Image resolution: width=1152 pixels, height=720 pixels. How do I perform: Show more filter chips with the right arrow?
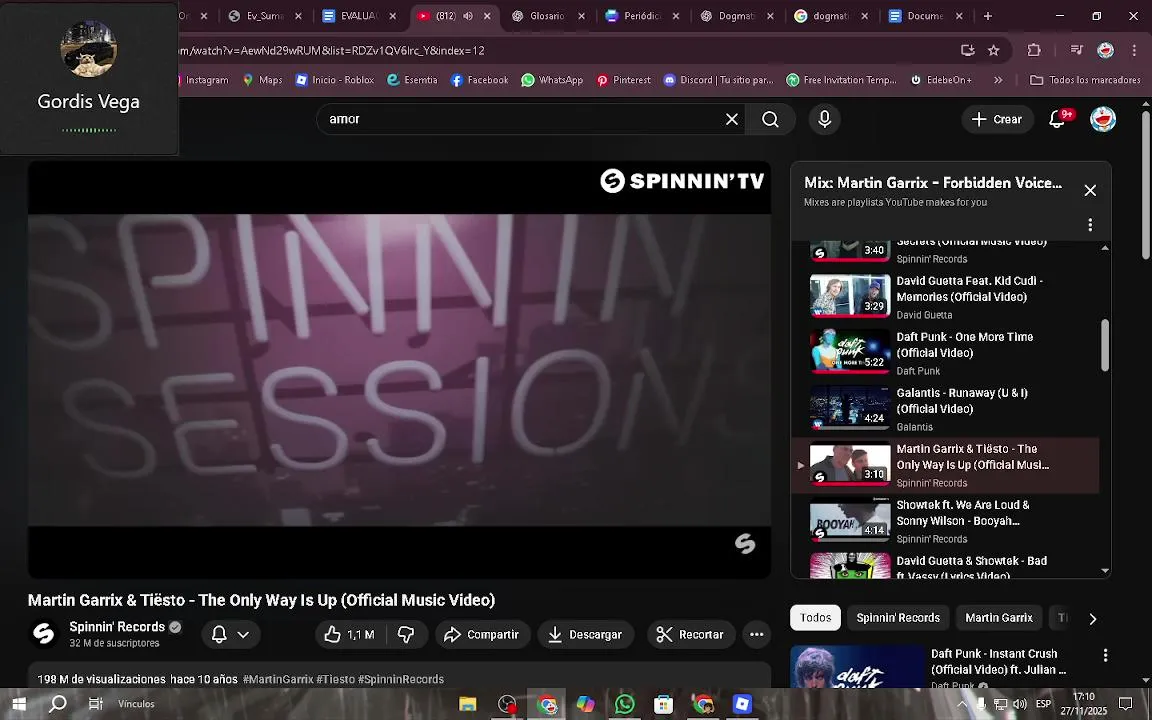1092,619
